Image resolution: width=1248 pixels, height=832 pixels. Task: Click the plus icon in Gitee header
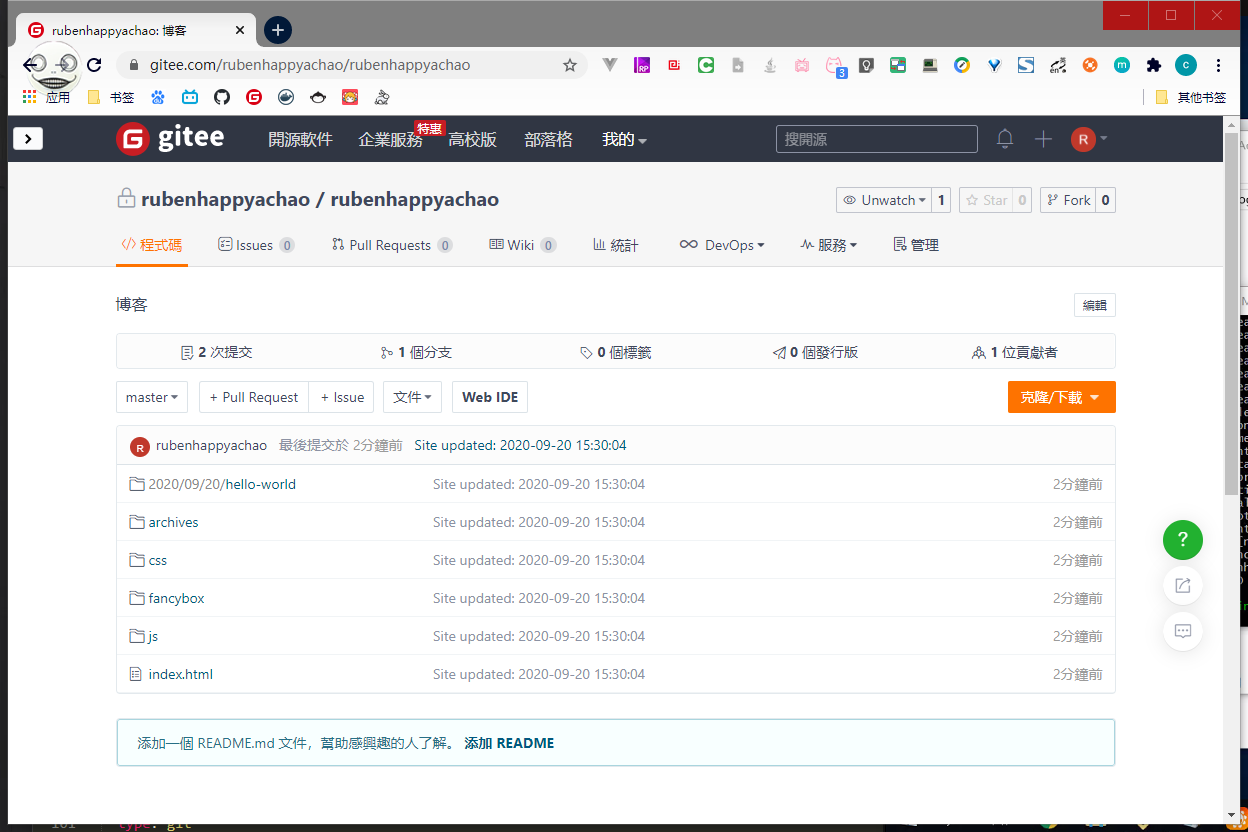click(1043, 139)
